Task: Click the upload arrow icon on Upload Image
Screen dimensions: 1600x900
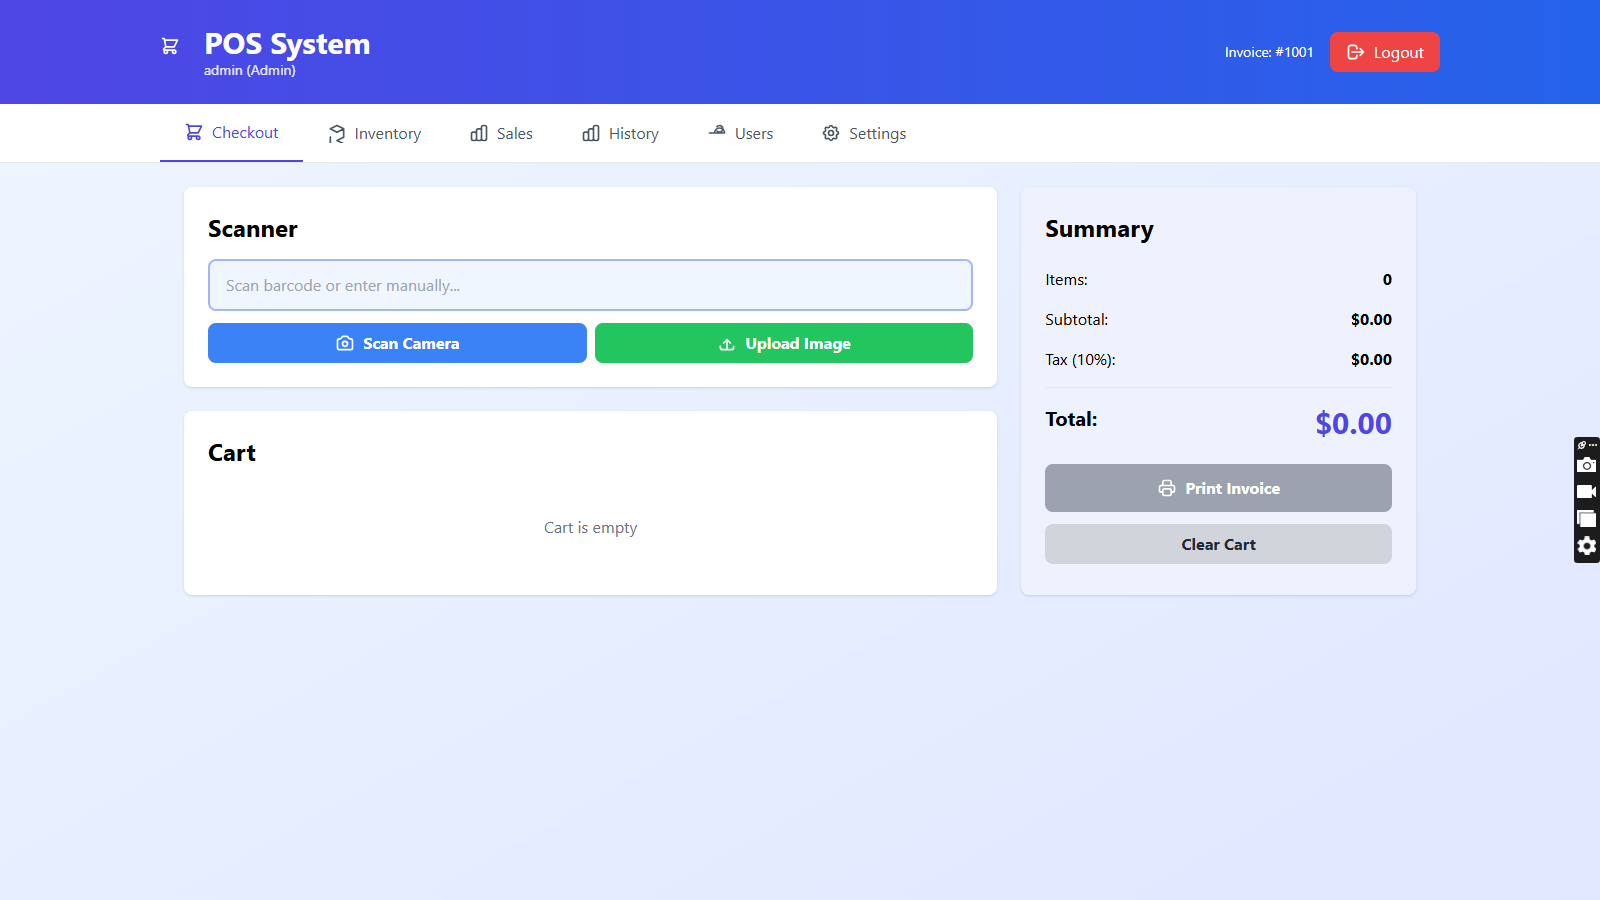Action: (727, 344)
